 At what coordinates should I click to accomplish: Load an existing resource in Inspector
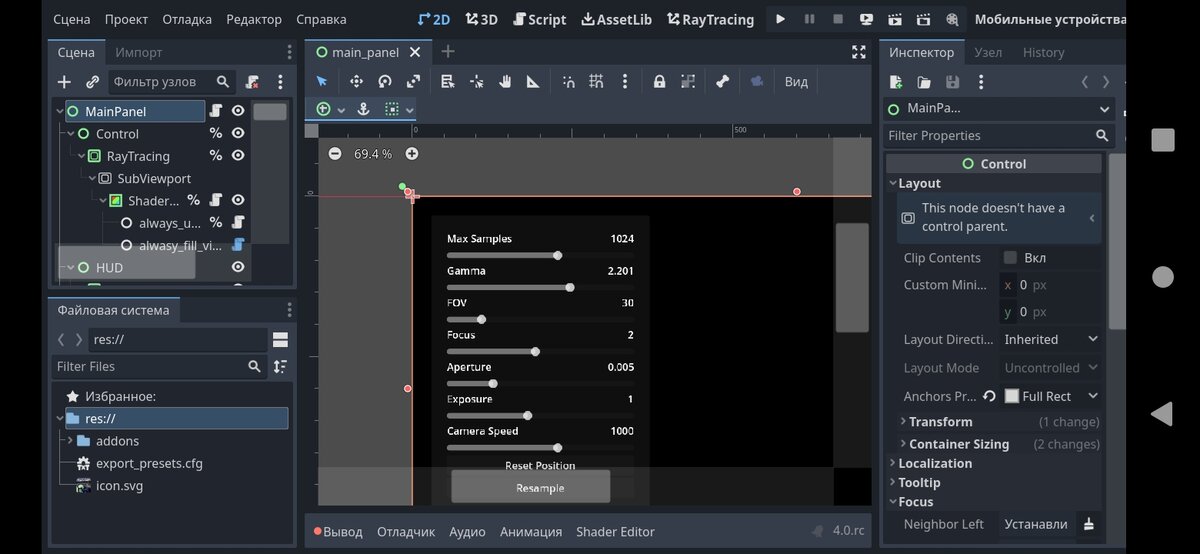pos(924,82)
